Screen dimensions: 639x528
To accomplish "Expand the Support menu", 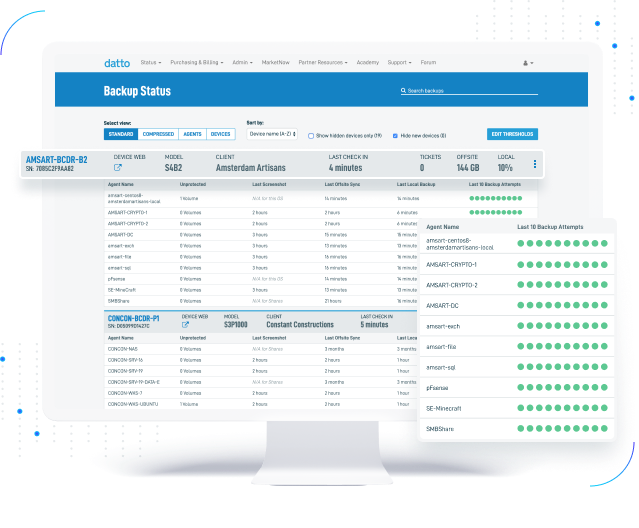I will click(x=399, y=63).
